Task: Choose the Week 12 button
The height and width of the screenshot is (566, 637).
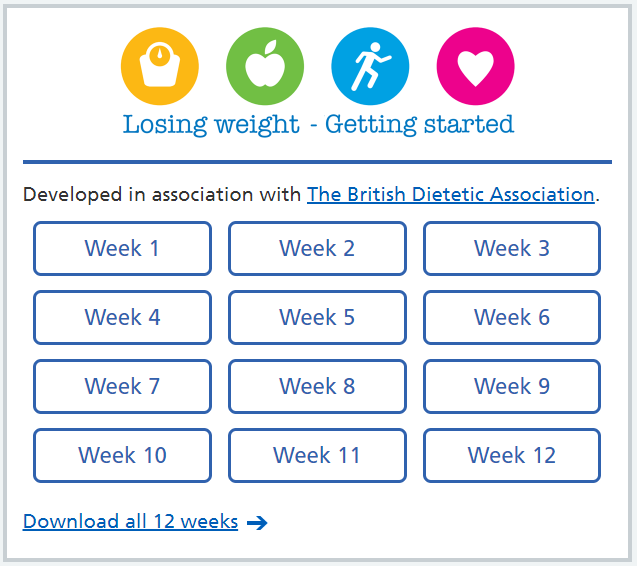Action: 512,455
